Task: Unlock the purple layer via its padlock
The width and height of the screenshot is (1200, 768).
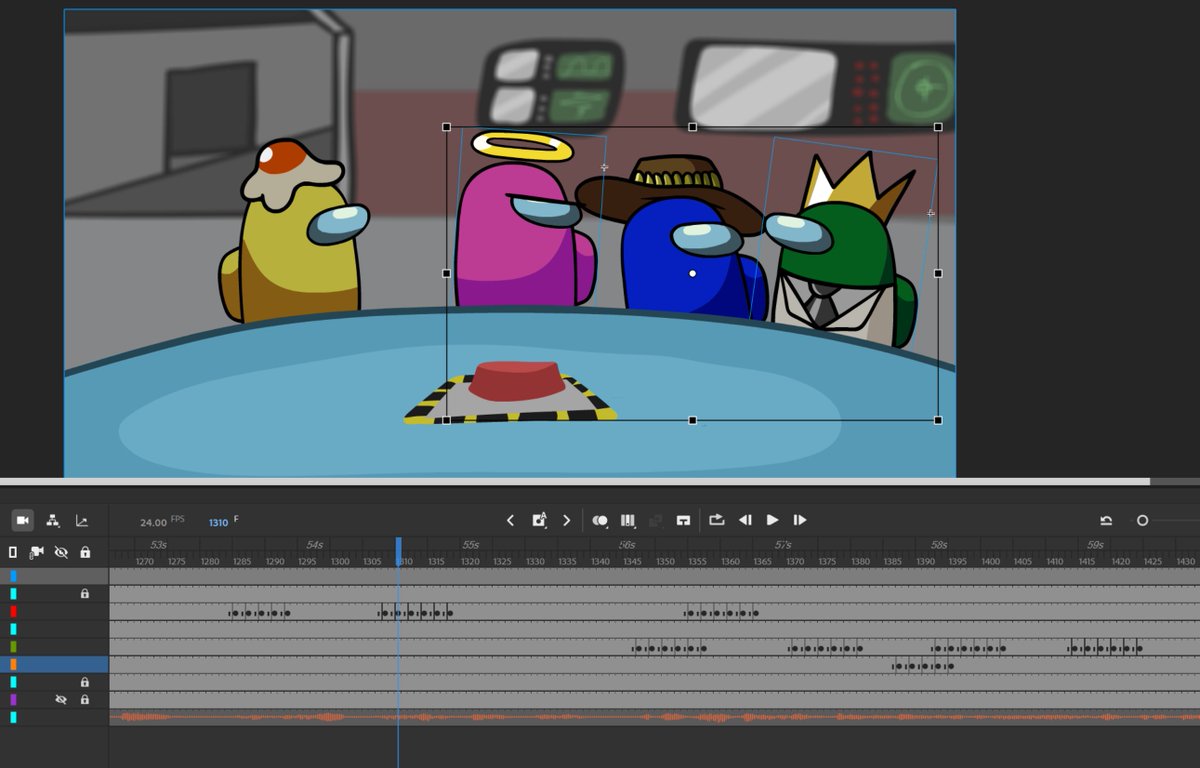Action: pos(85,700)
